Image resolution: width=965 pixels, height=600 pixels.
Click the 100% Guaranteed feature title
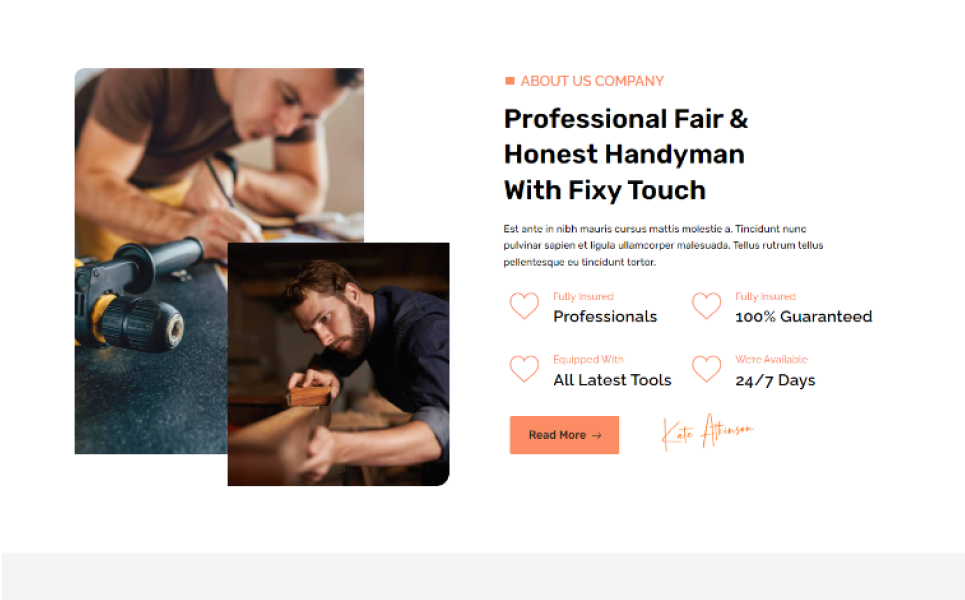804,316
